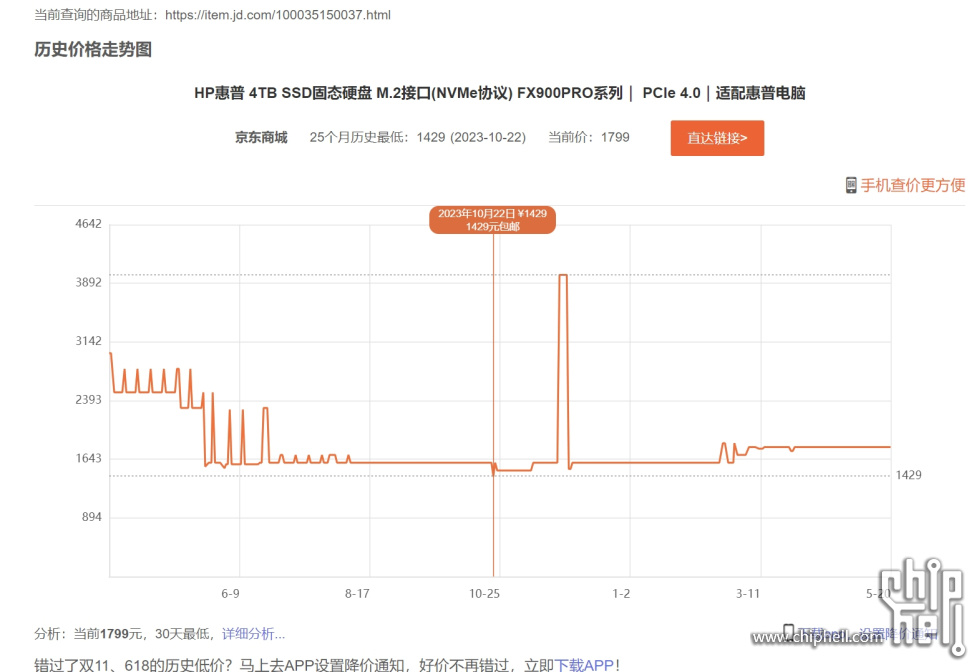979x672 pixels.
Task: Click the 4642 y-axis label
Action: point(88,224)
